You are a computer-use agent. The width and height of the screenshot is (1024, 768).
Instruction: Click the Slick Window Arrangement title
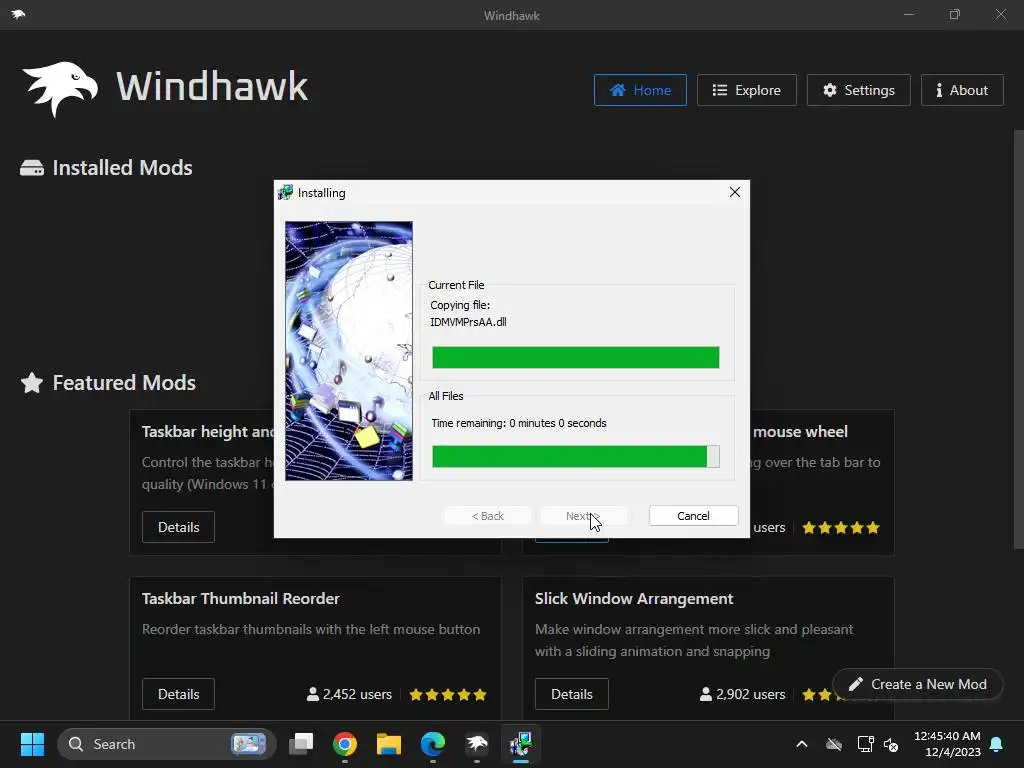634,599
